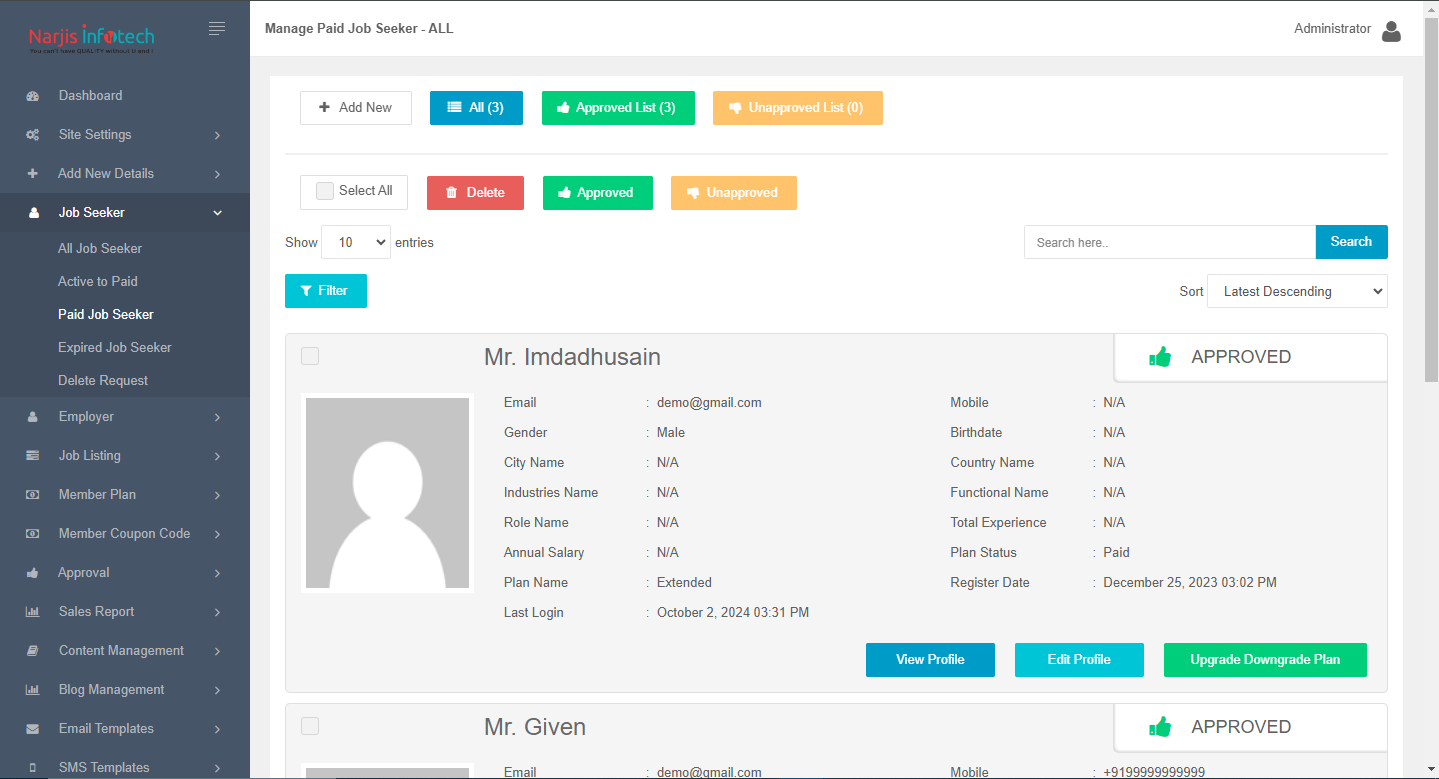
Task: Show the Unapproved List (0)
Action: click(x=798, y=108)
